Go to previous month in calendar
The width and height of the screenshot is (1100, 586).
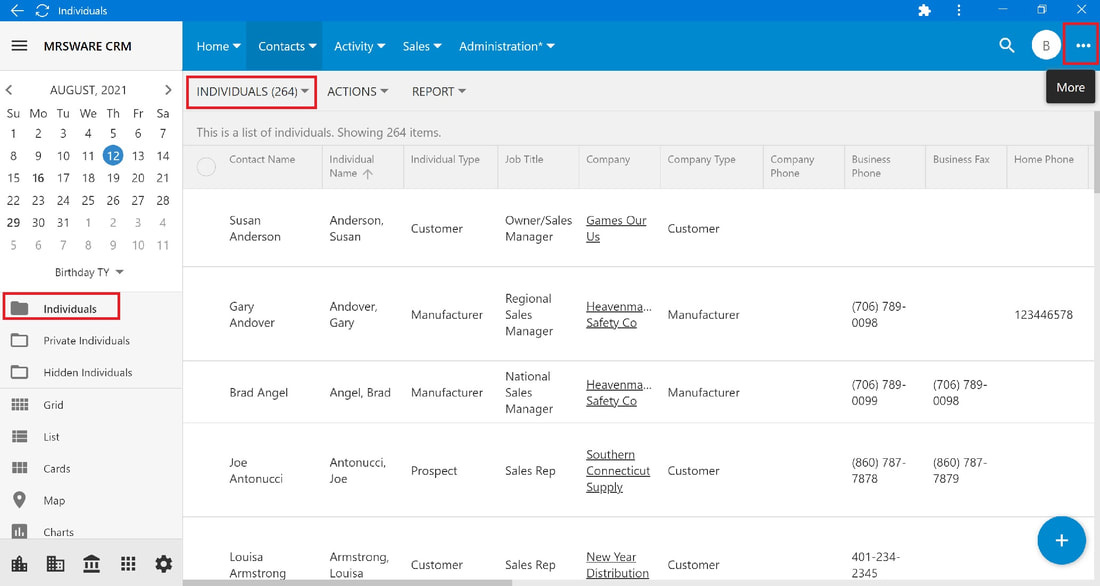pyautogui.click(x=9, y=90)
